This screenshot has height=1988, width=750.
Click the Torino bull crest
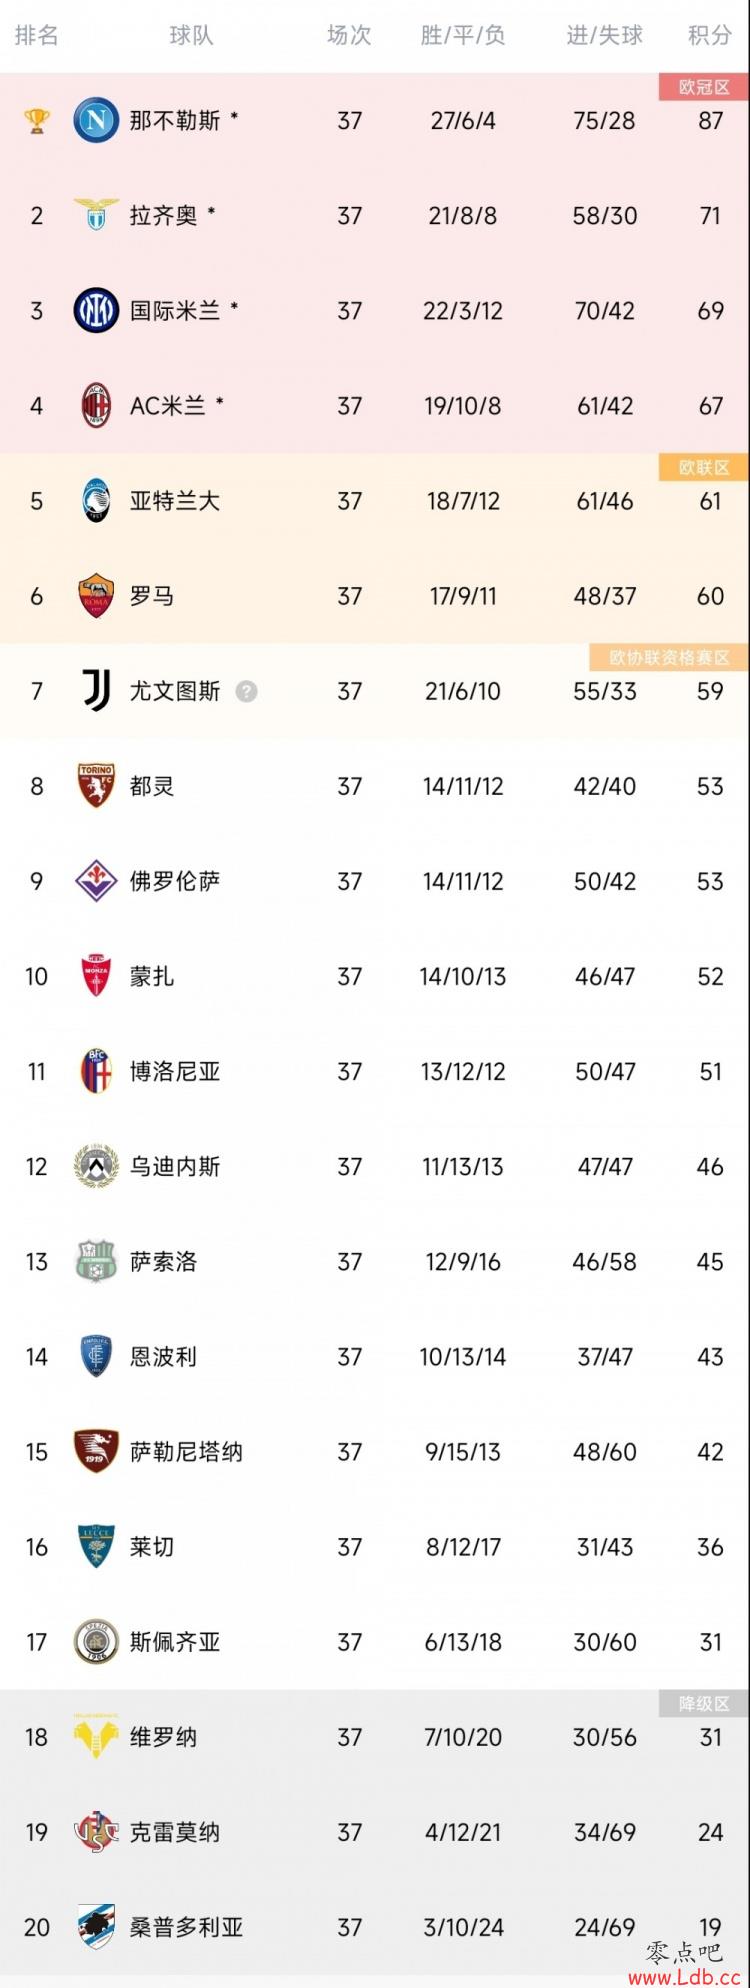tap(96, 786)
